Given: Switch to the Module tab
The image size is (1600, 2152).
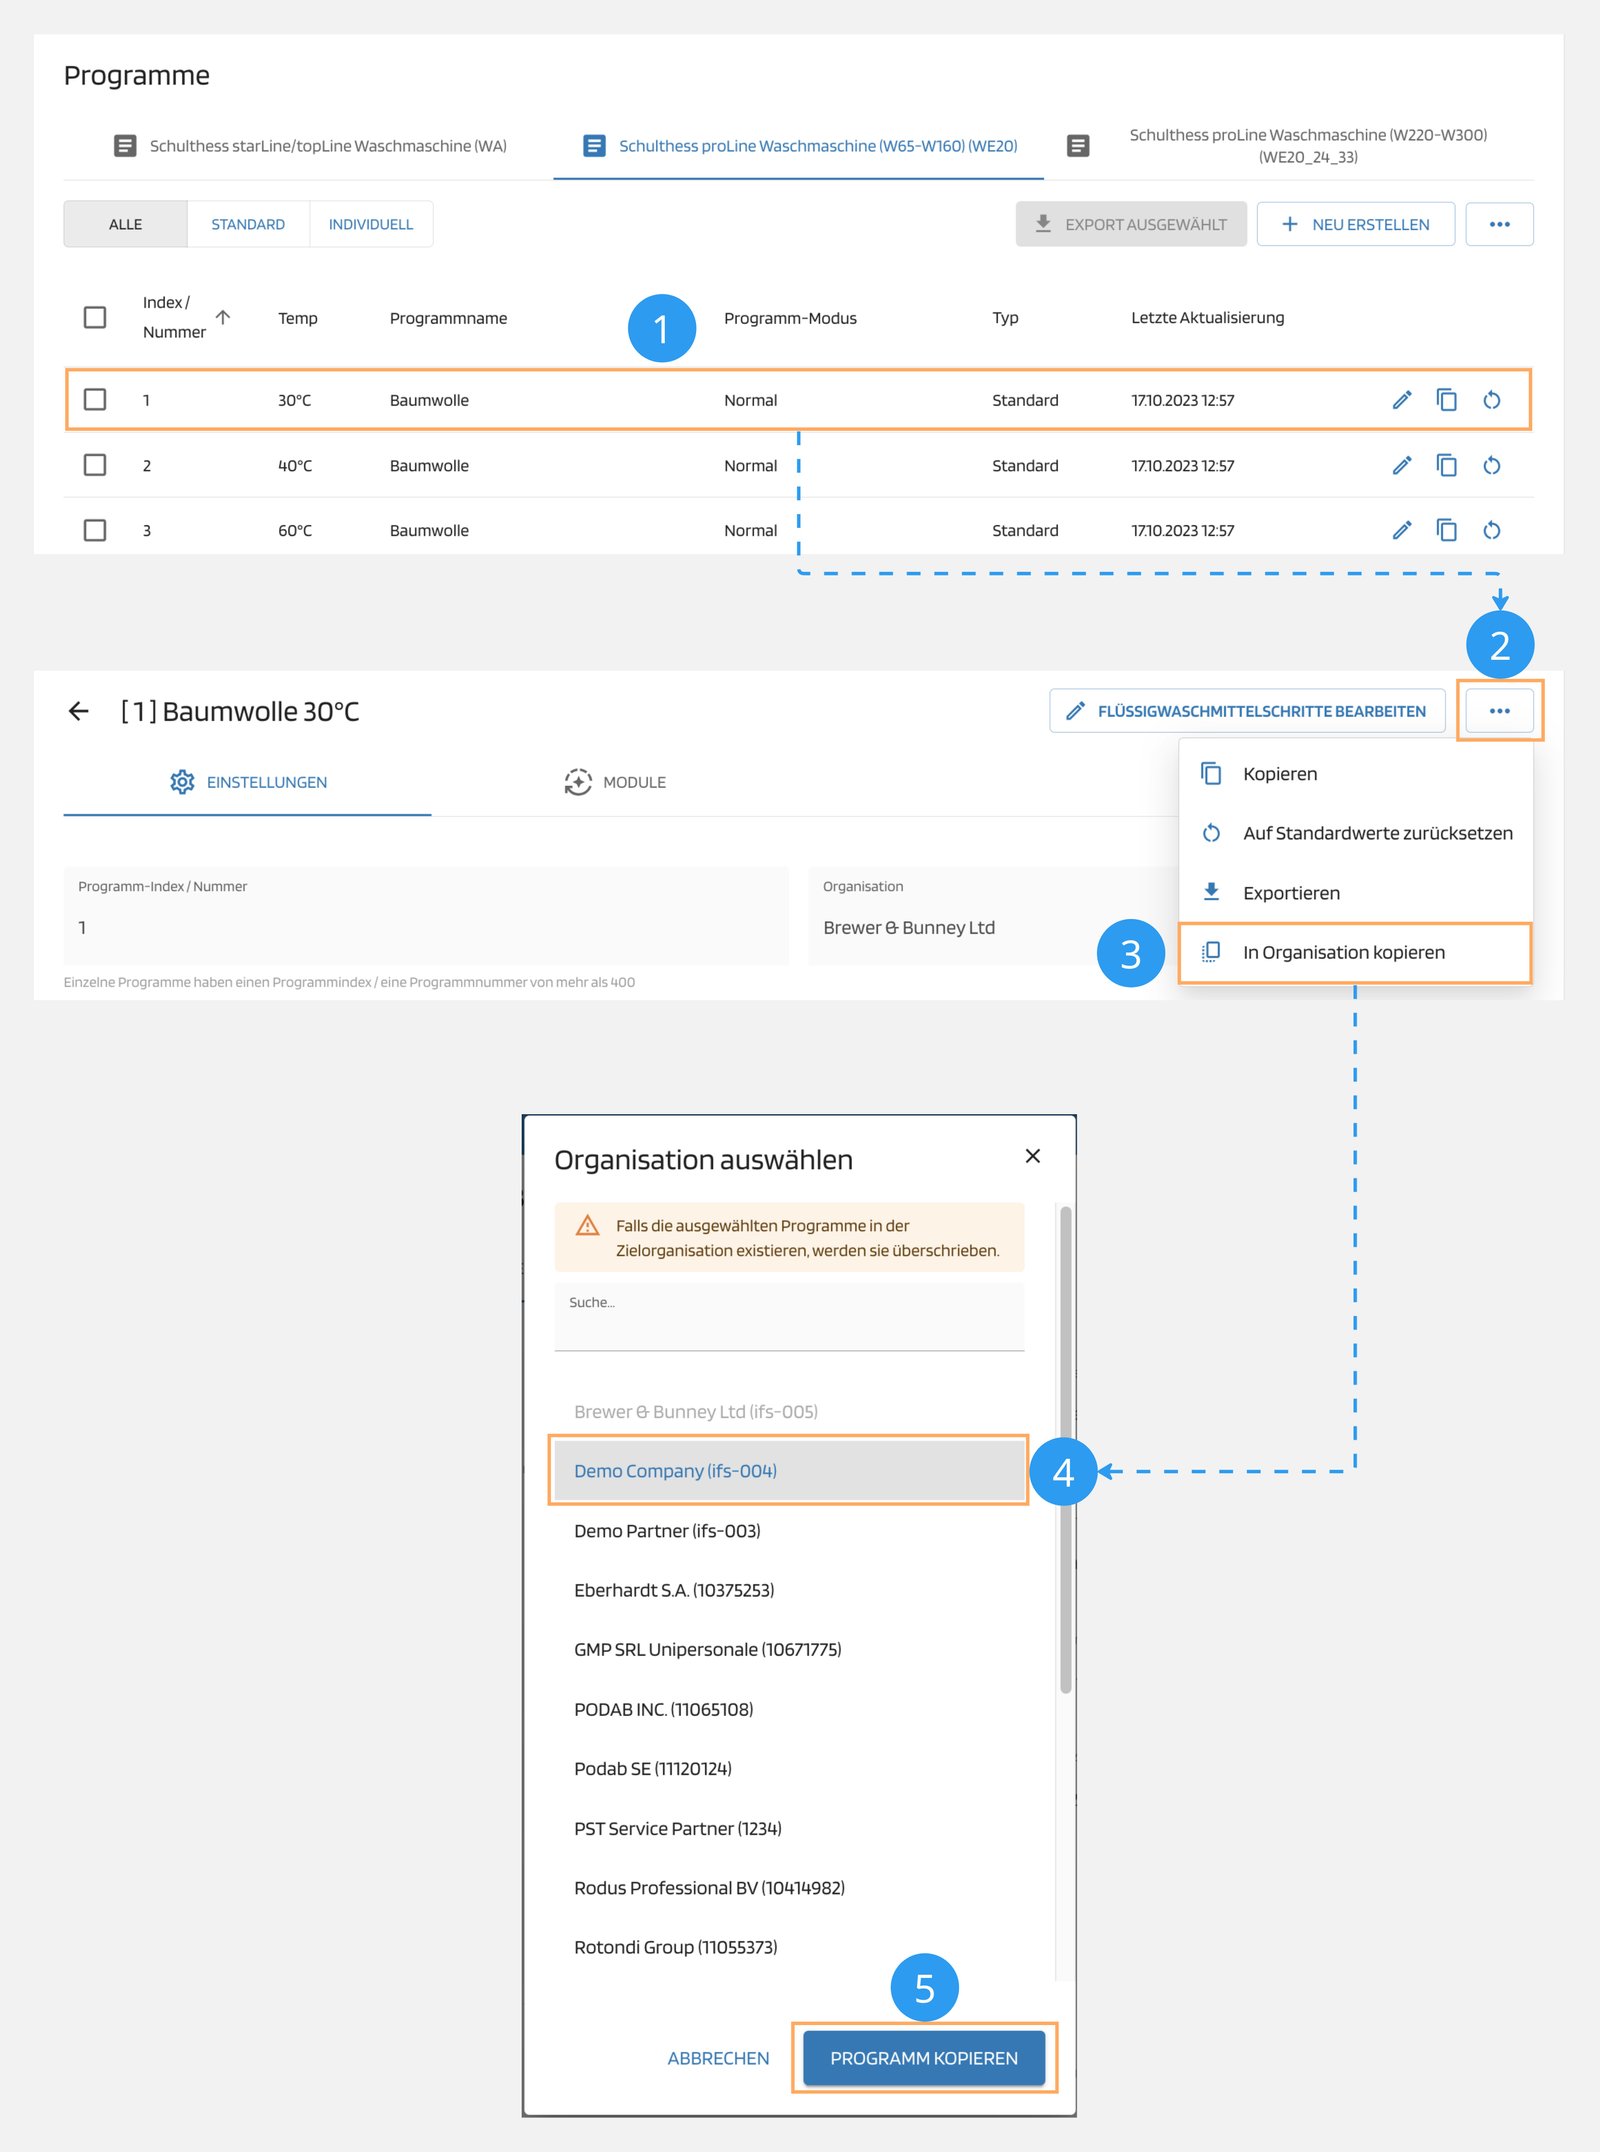Looking at the screenshot, I should tap(615, 782).
